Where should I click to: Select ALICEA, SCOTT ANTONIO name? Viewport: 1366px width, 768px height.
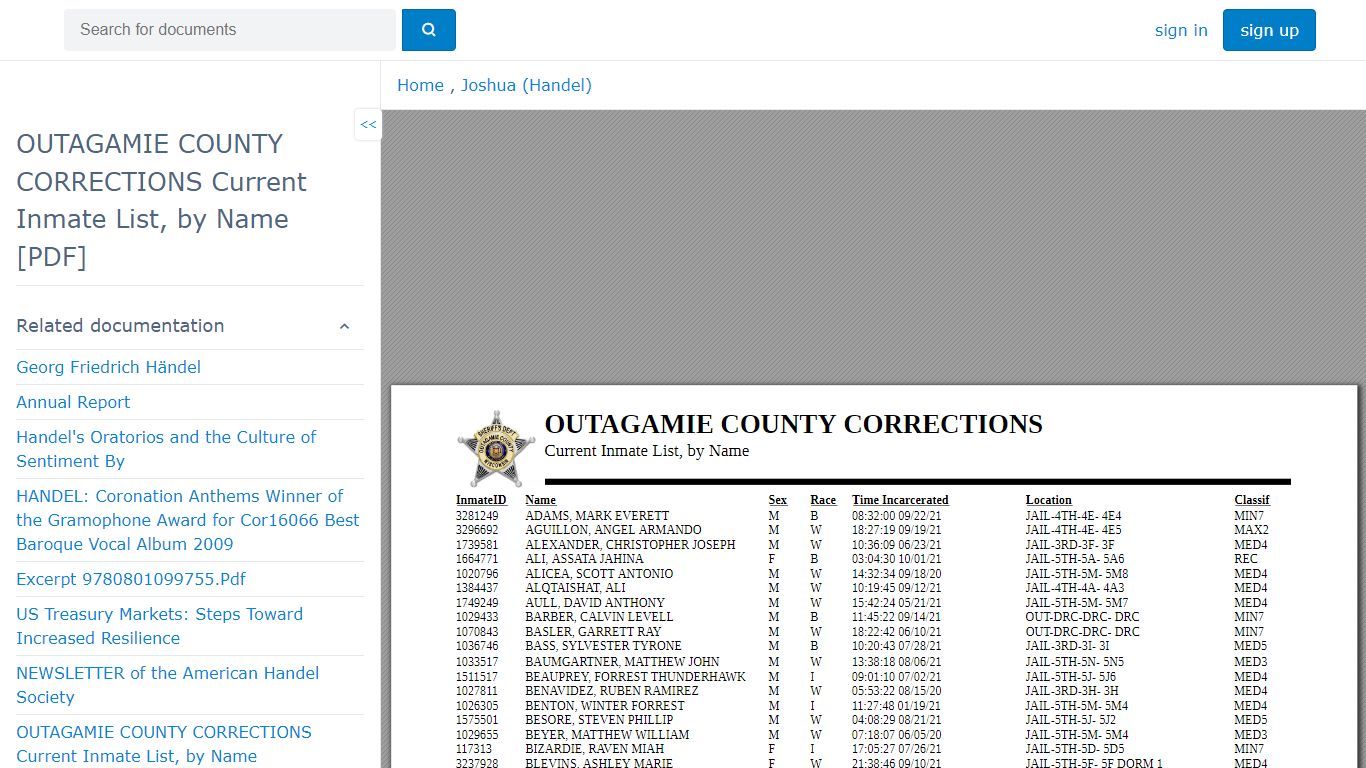click(599, 574)
